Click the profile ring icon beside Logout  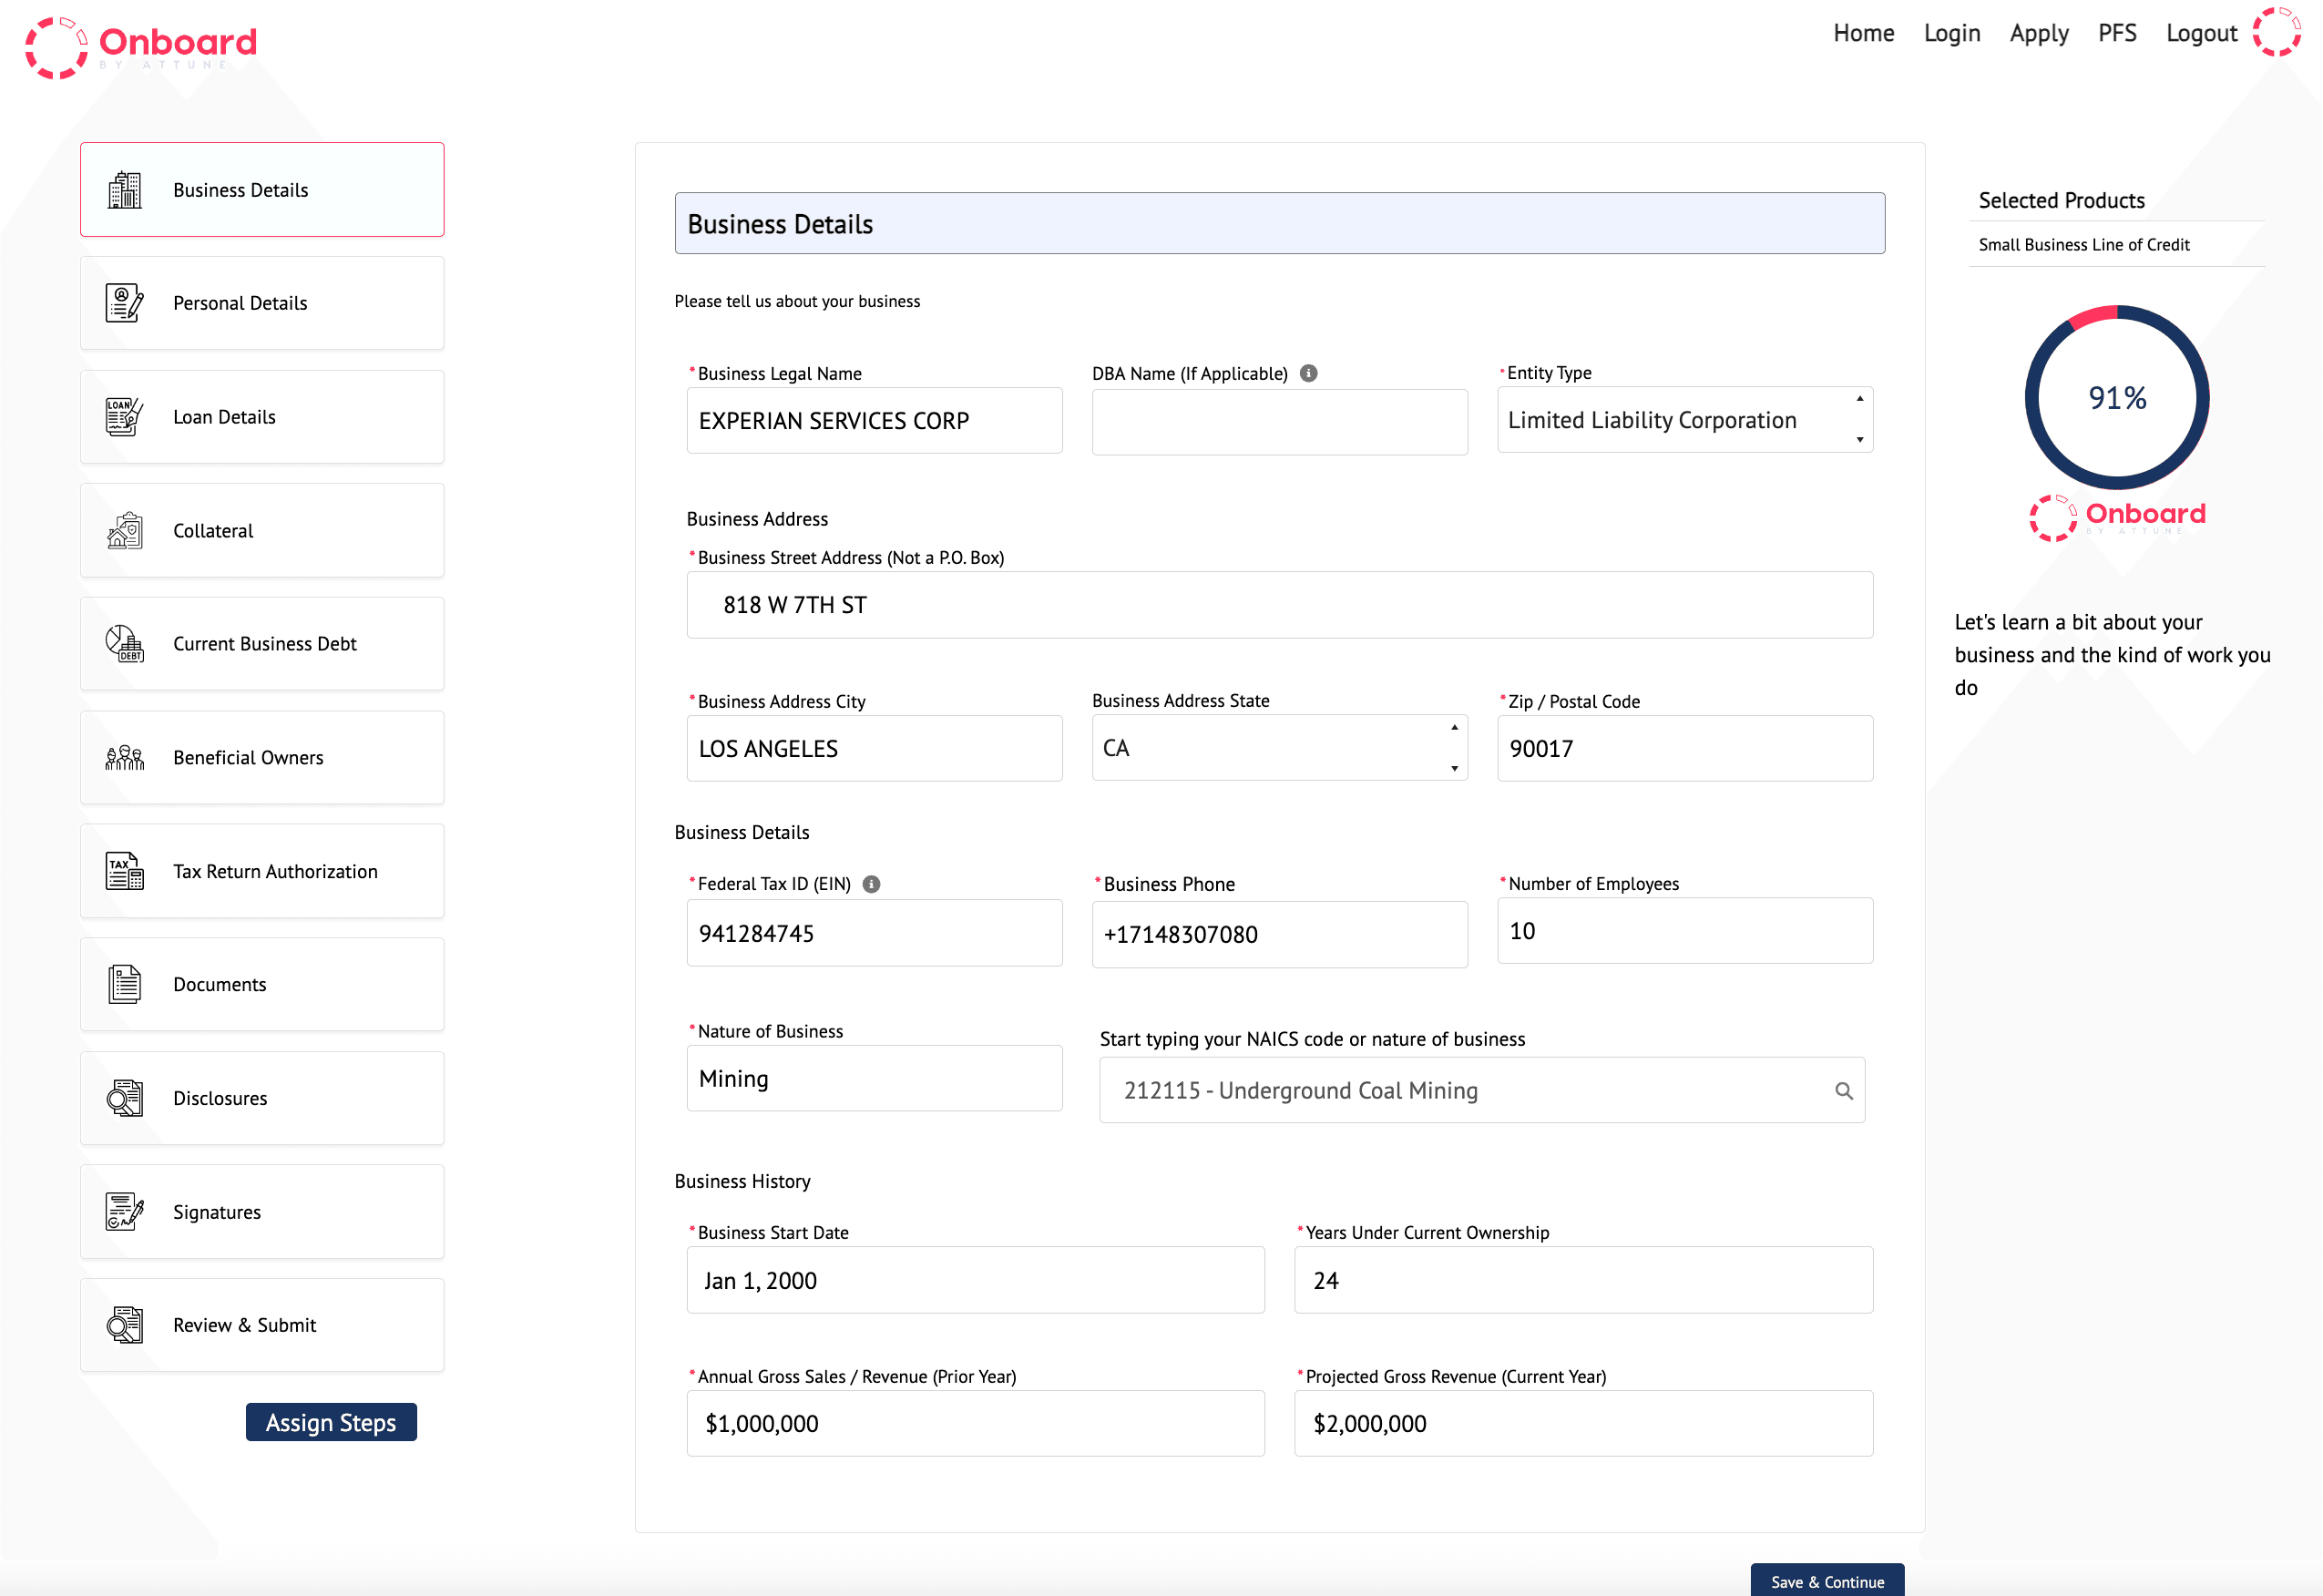pos(2277,32)
